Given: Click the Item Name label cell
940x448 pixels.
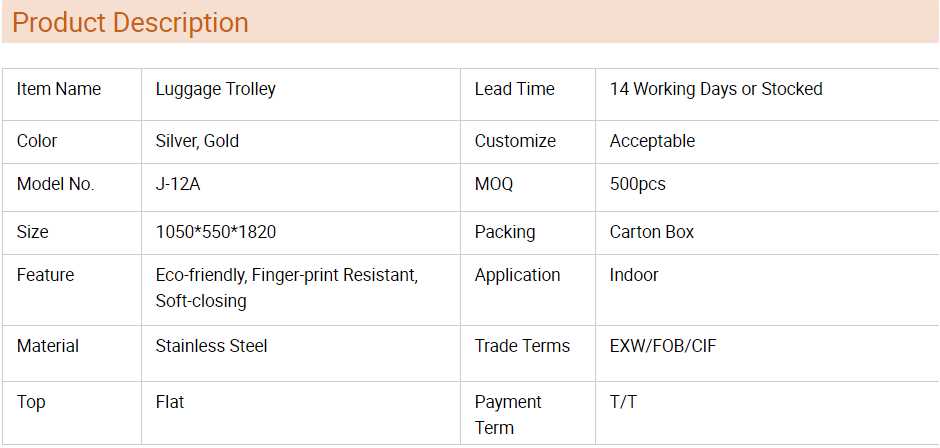Looking at the screenshot, I should point(59,89).
